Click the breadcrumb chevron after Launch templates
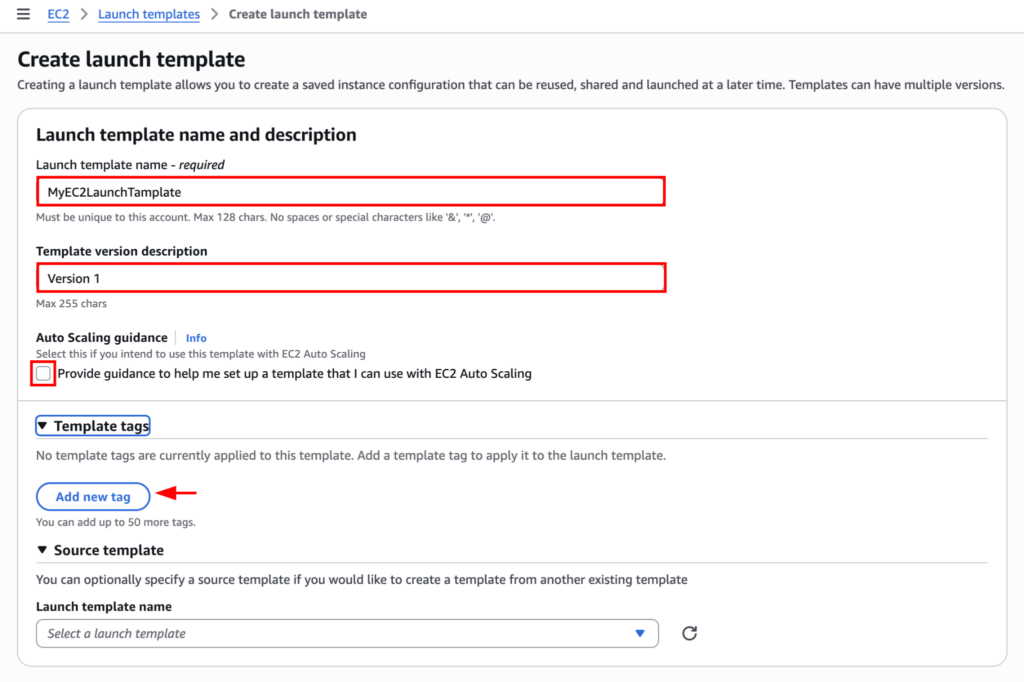 (x=214, y=15)
